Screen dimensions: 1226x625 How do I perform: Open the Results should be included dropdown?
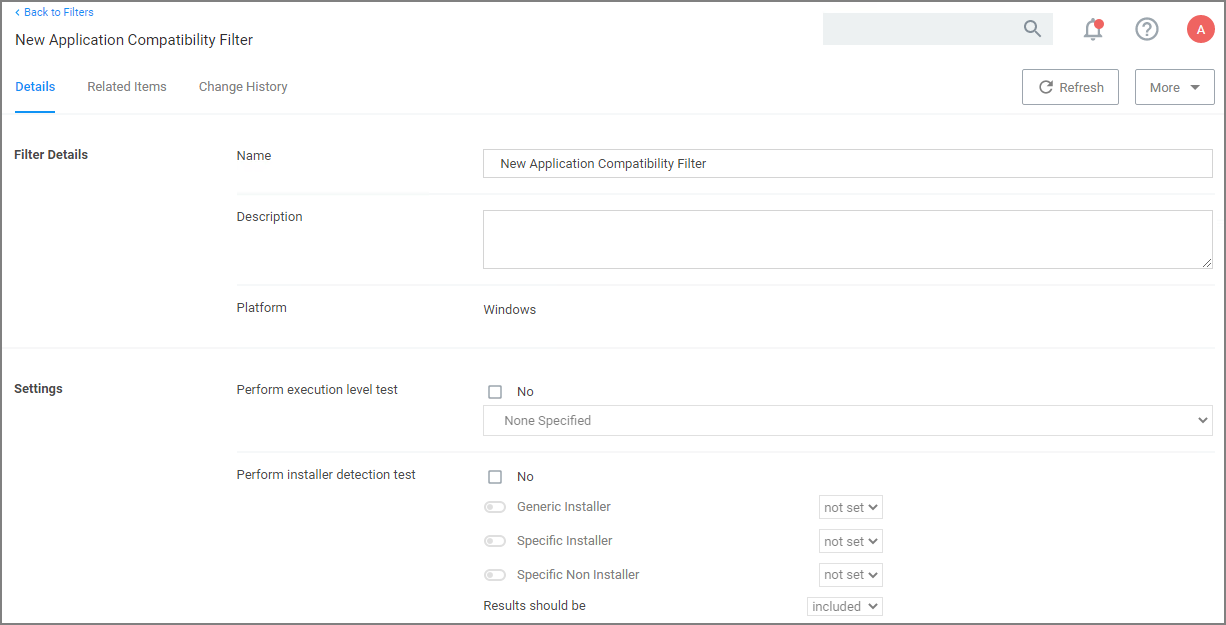(x=845, y=606)
